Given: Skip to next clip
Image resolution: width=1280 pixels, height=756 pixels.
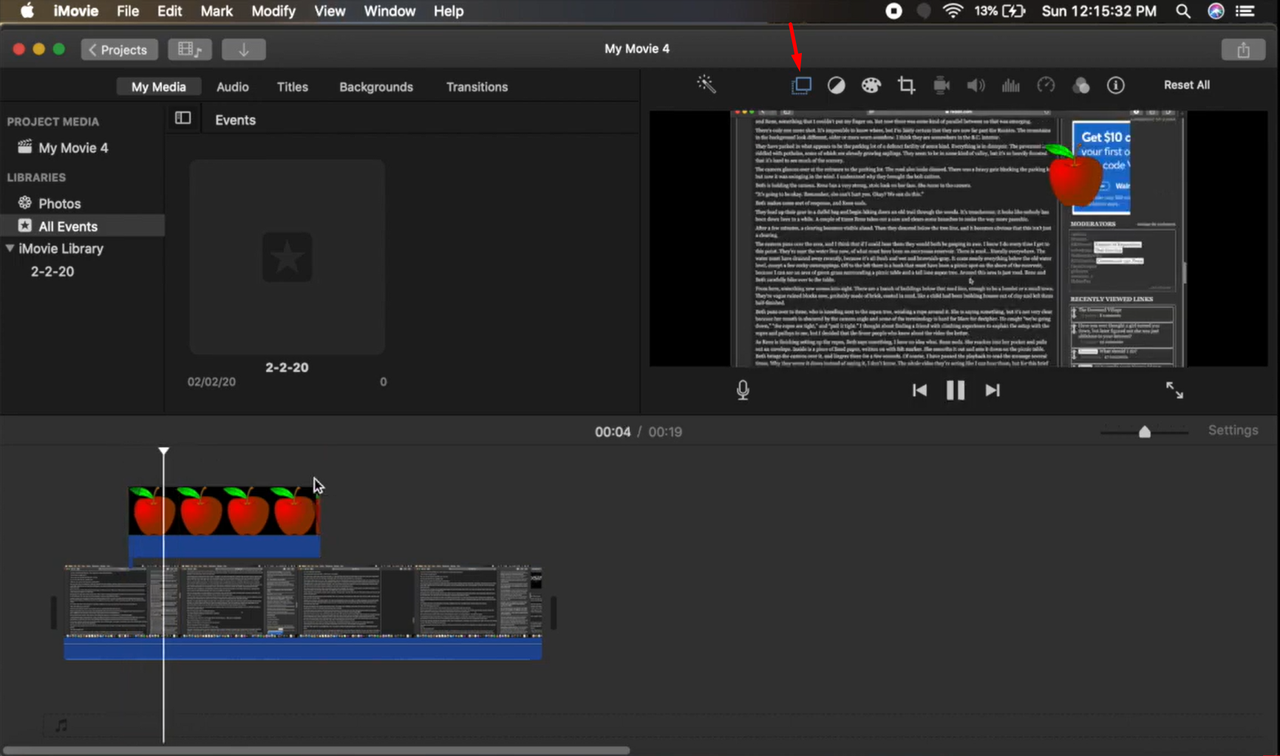Looking at the screenshot, I should point(992,390).
